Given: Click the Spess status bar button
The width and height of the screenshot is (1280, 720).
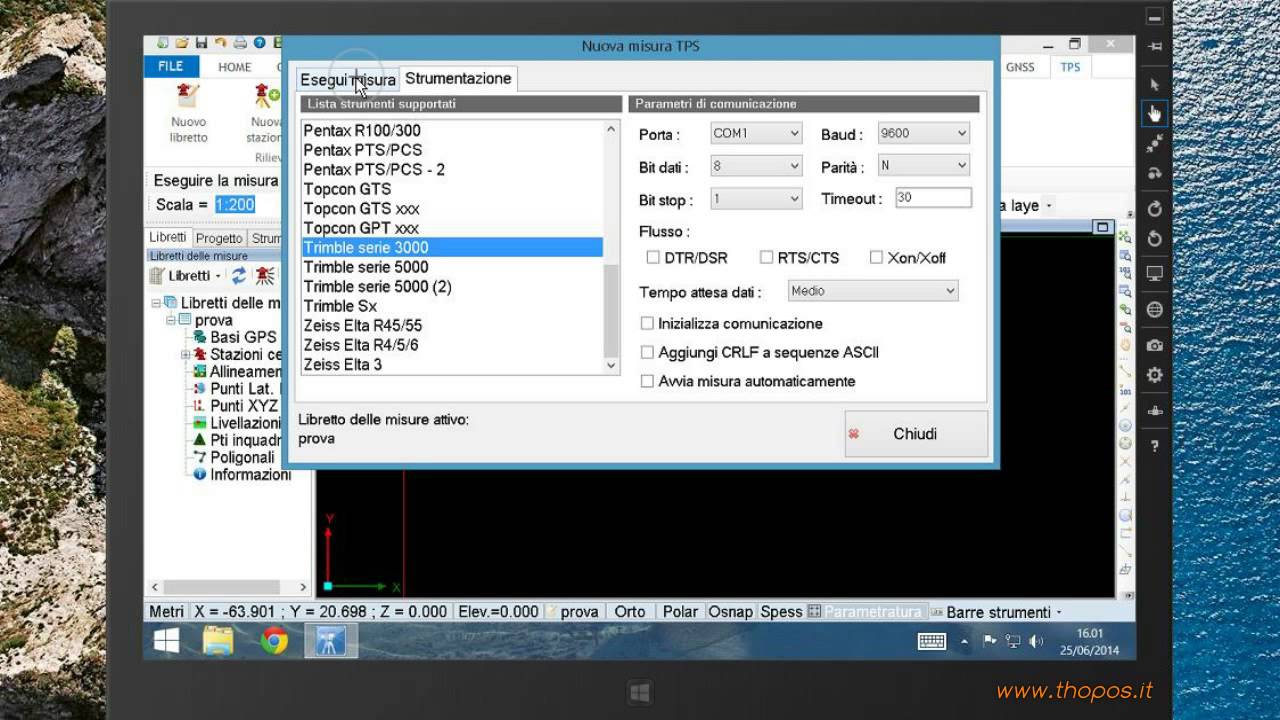Looking at the screenshot, I should (781, 612).
